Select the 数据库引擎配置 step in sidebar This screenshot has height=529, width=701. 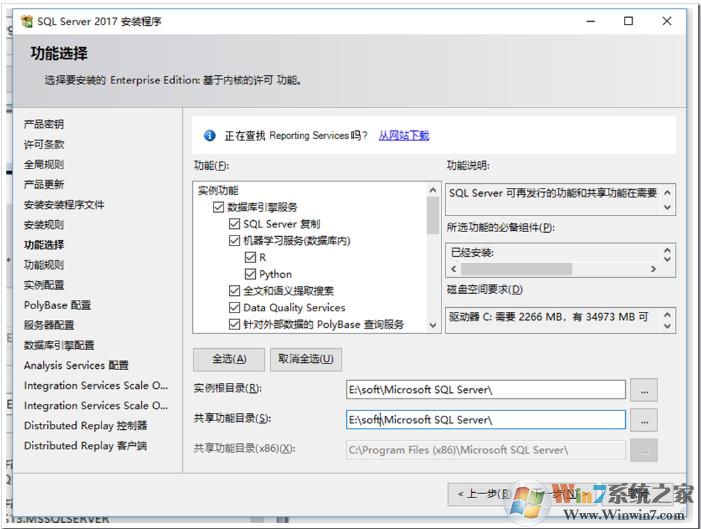pos(59,345)
